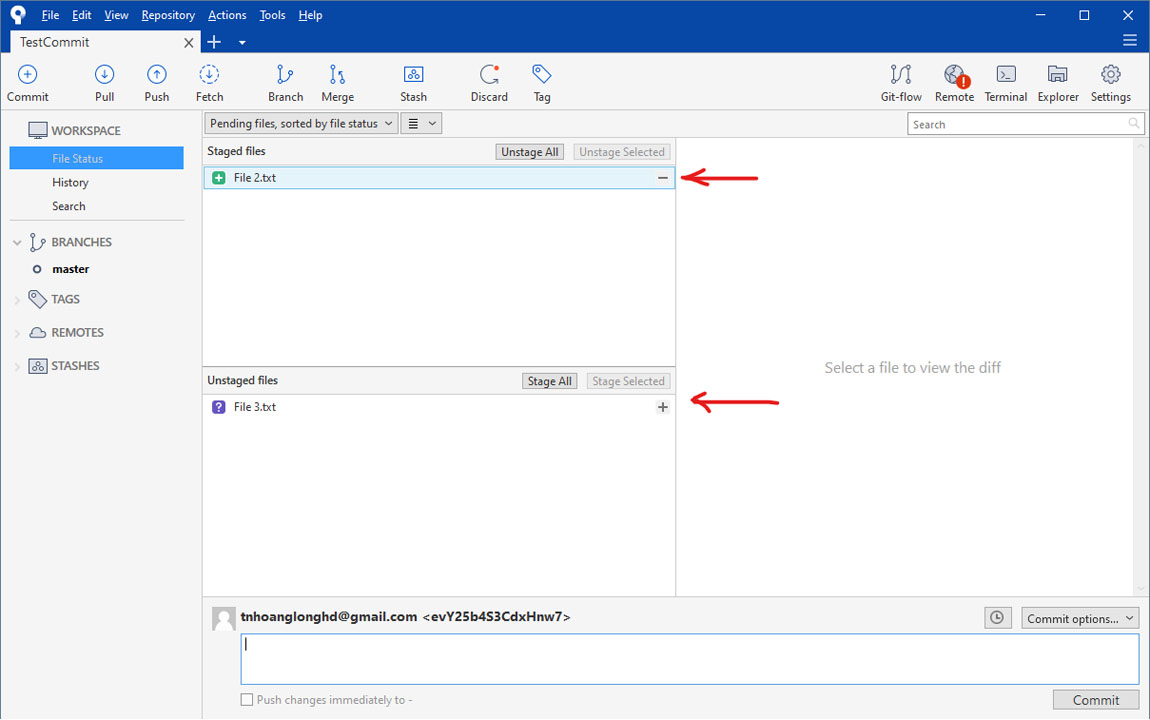Screen dimensions: 1150x720
Task: Open the list view mode dropdown
Action: pyautogui.click(x=421, y=124)
